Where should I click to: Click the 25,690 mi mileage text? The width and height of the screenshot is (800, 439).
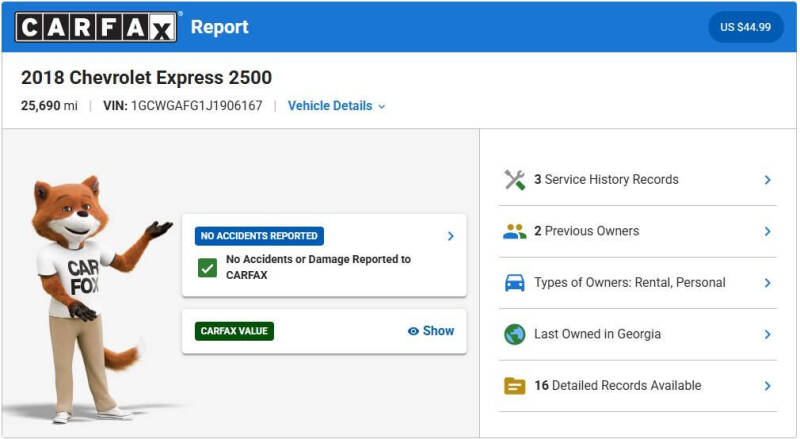[x=49, y=106]
